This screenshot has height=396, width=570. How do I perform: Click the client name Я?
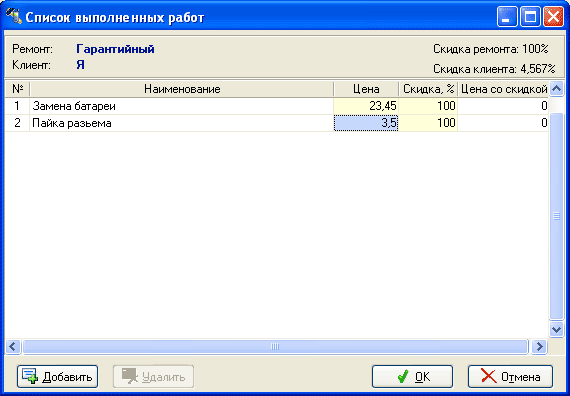click(80, 65)
